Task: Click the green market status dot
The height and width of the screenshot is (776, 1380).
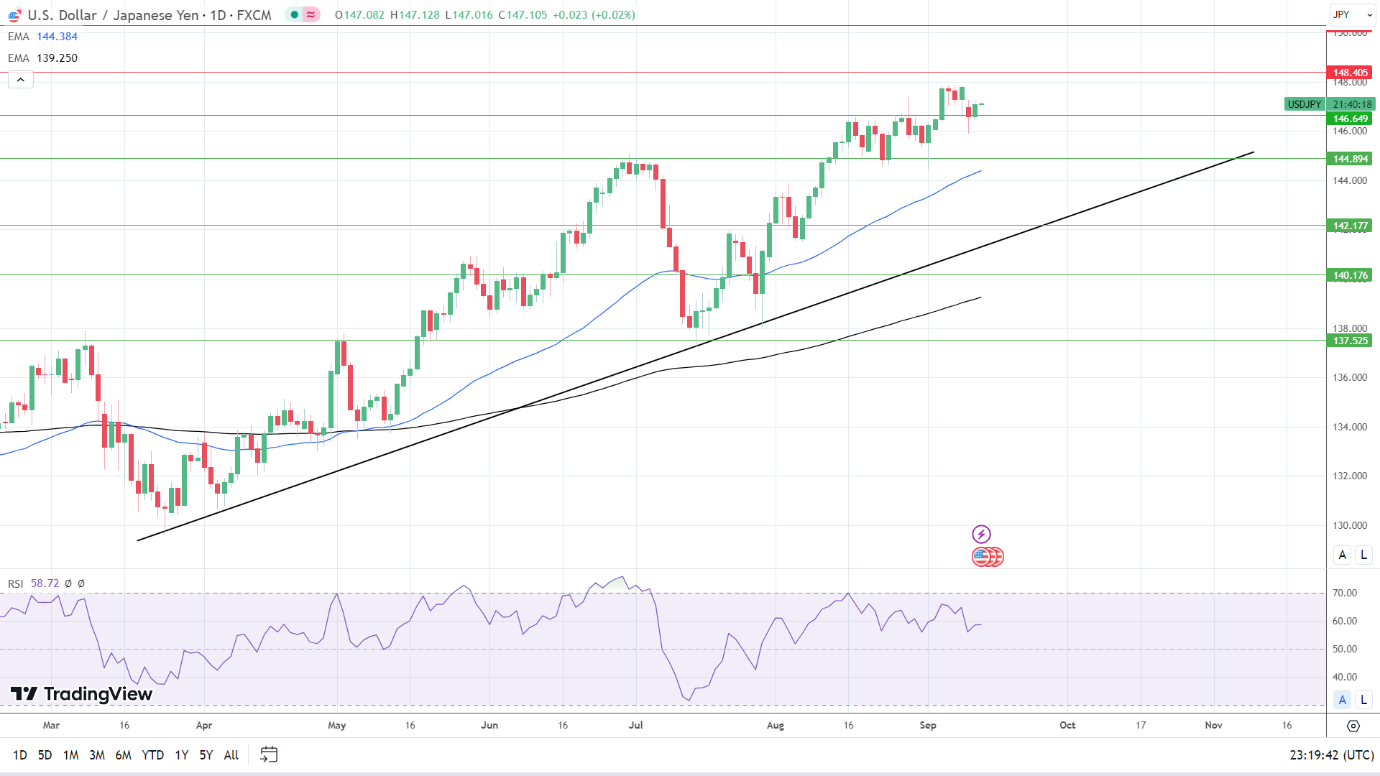Action: (x=292, y=15)
